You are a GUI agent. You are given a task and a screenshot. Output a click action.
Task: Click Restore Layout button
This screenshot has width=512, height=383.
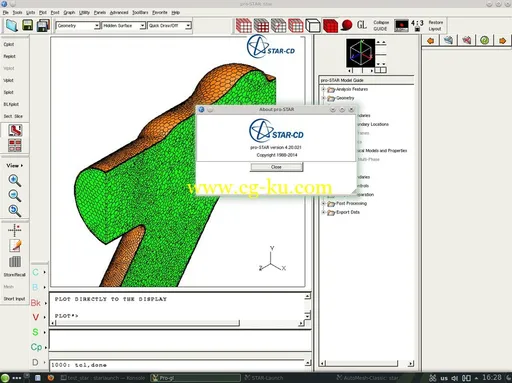(435, 25)
